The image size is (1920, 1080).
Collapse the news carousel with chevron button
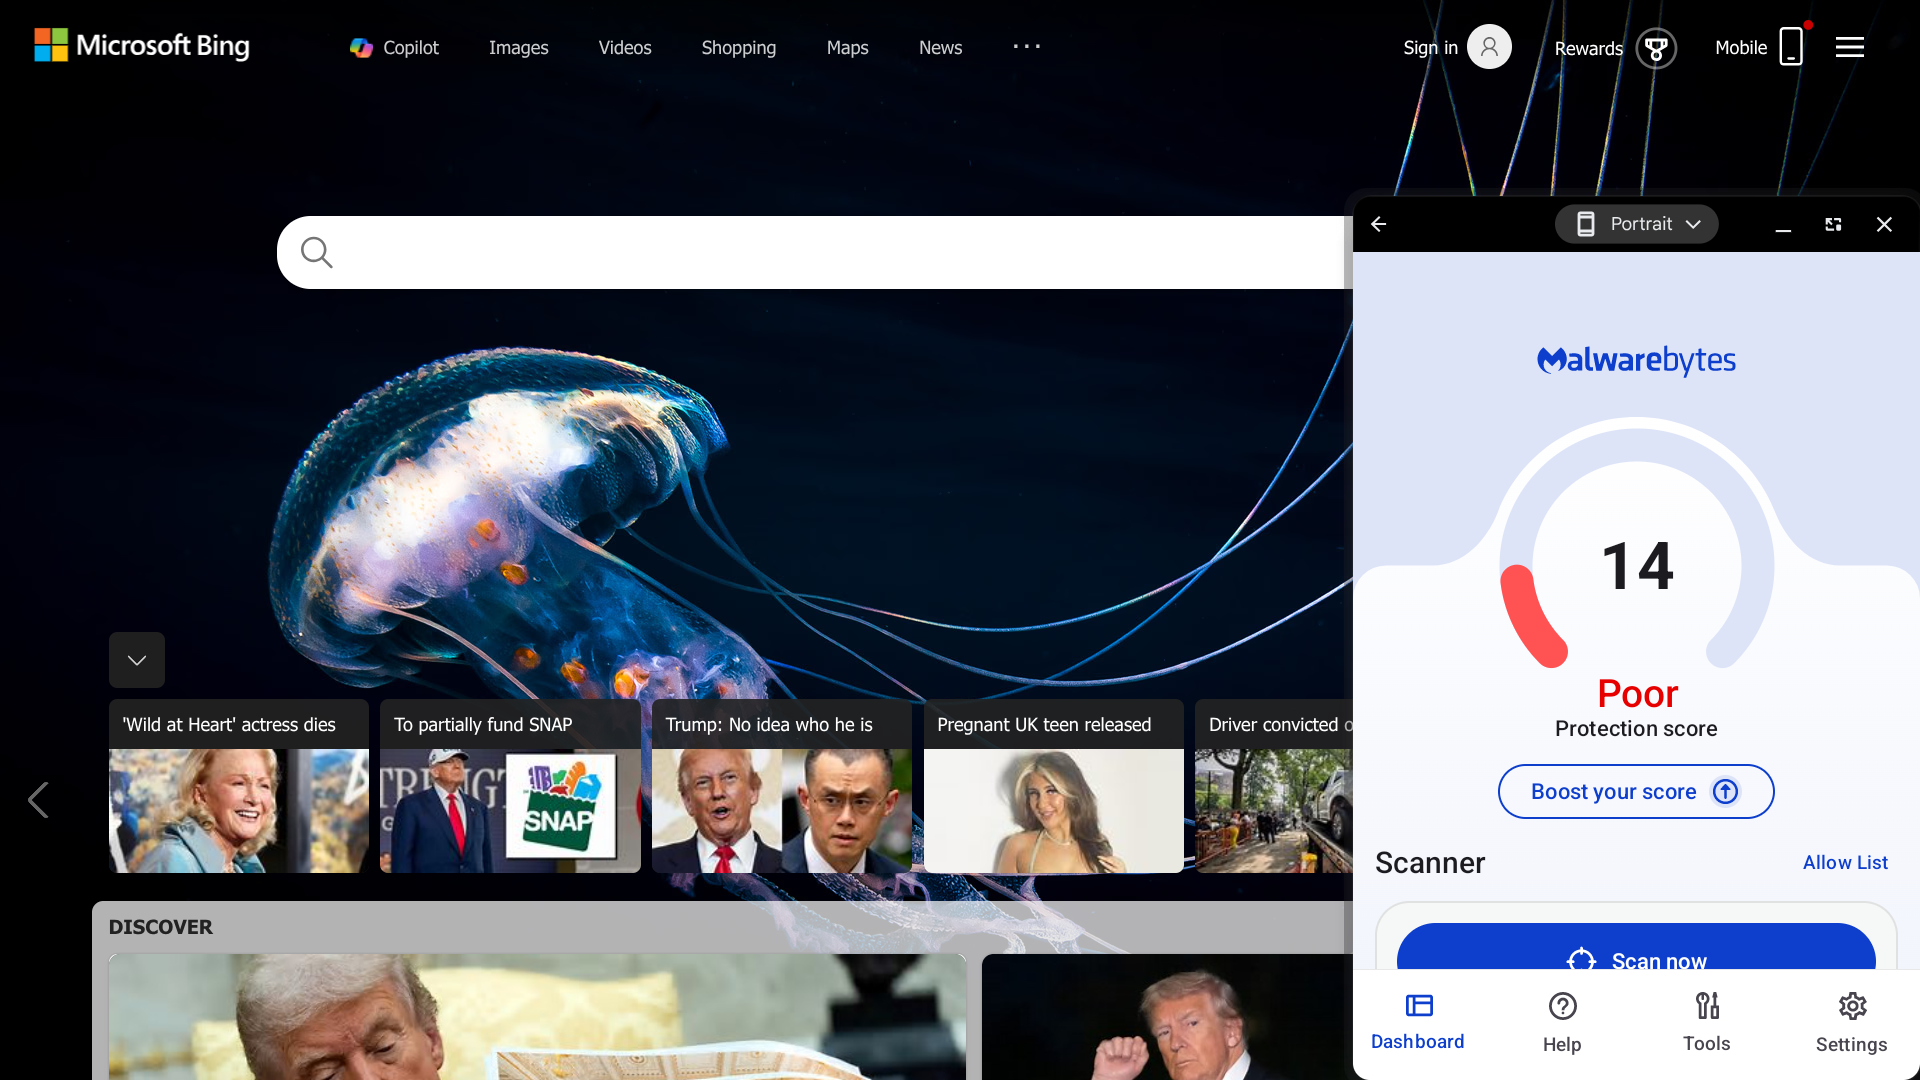pos(137,660)
